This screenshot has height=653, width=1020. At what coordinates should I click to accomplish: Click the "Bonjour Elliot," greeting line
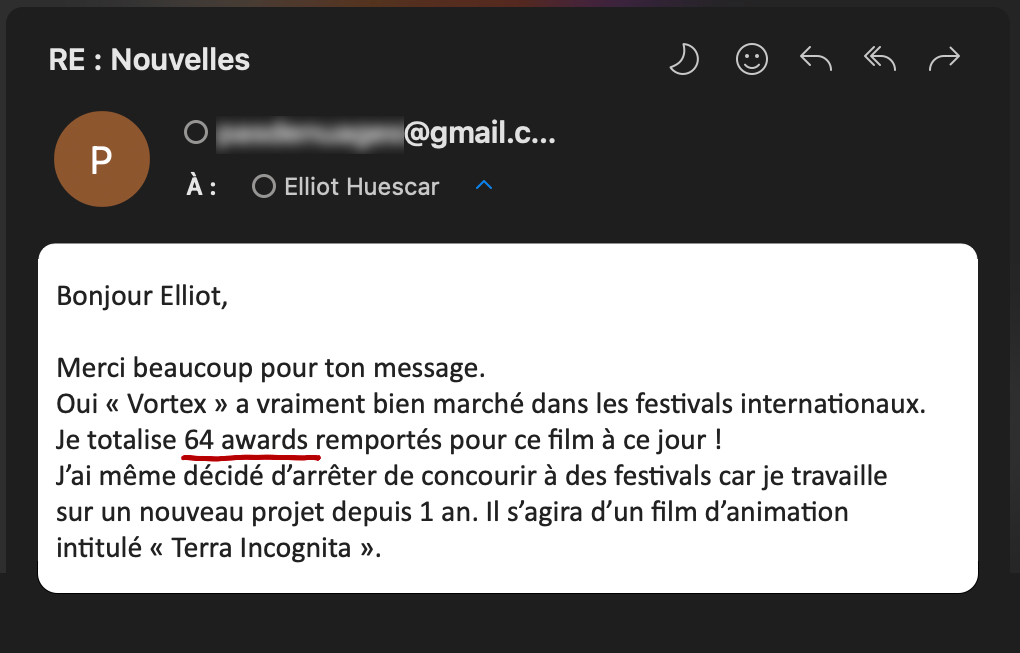pos(142,295)
